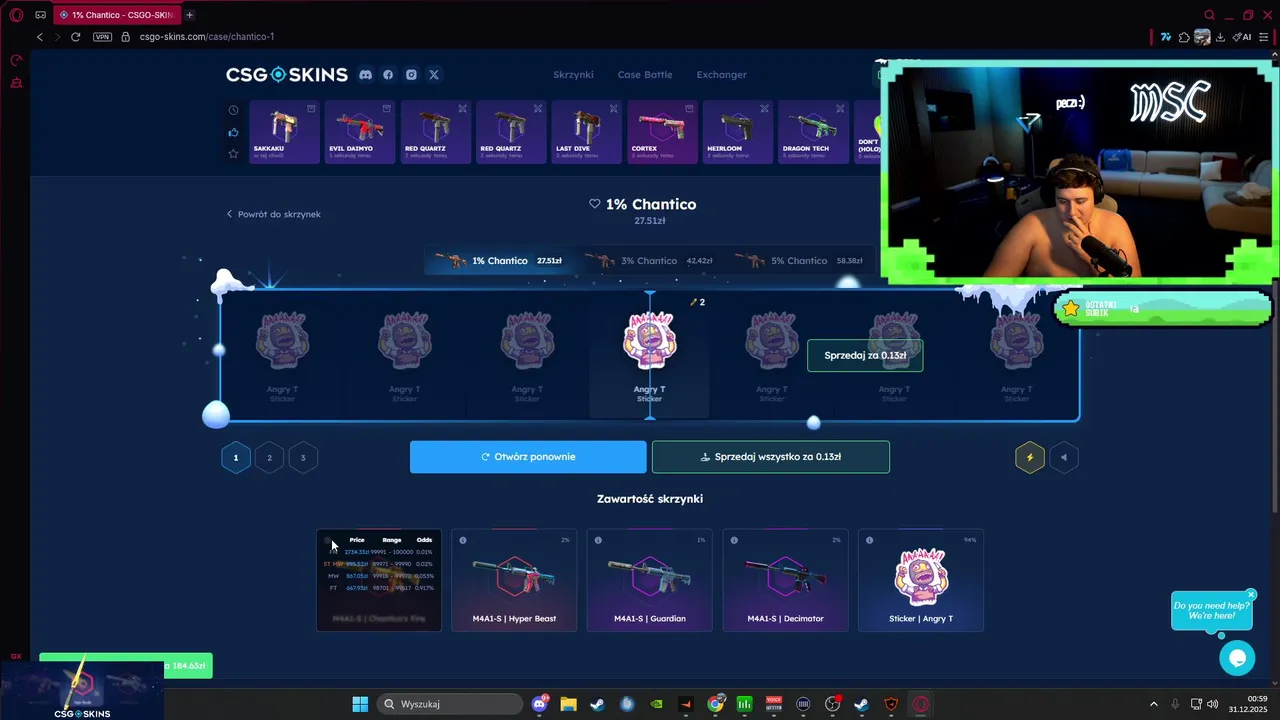Open M4A1-S Guardian item card
The image size is (1280, 720).
coord(650,580)
